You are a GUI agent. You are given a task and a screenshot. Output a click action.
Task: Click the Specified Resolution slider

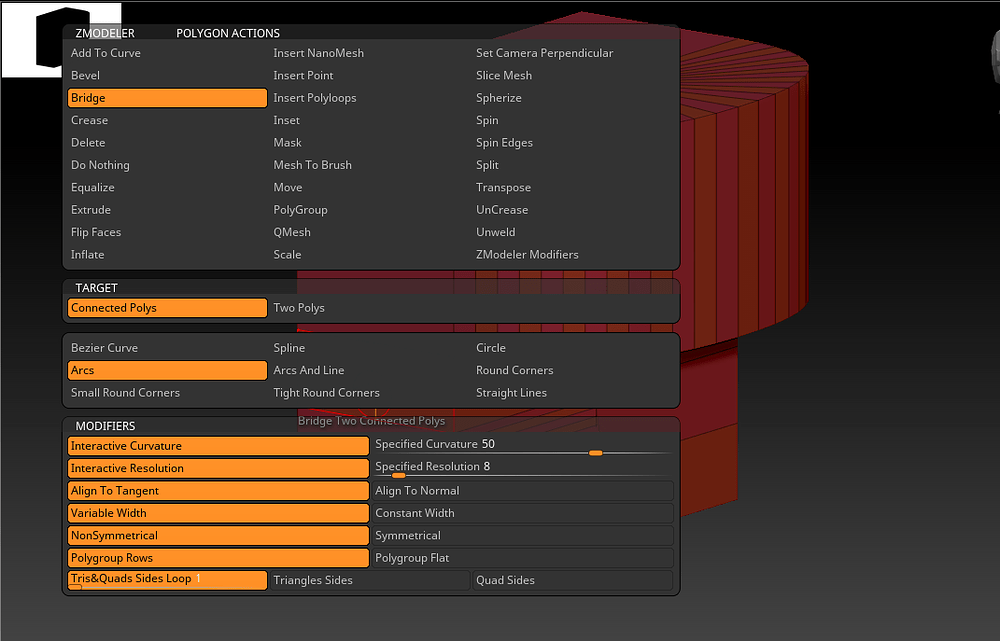pyautogui.click(x=522, y=468)
